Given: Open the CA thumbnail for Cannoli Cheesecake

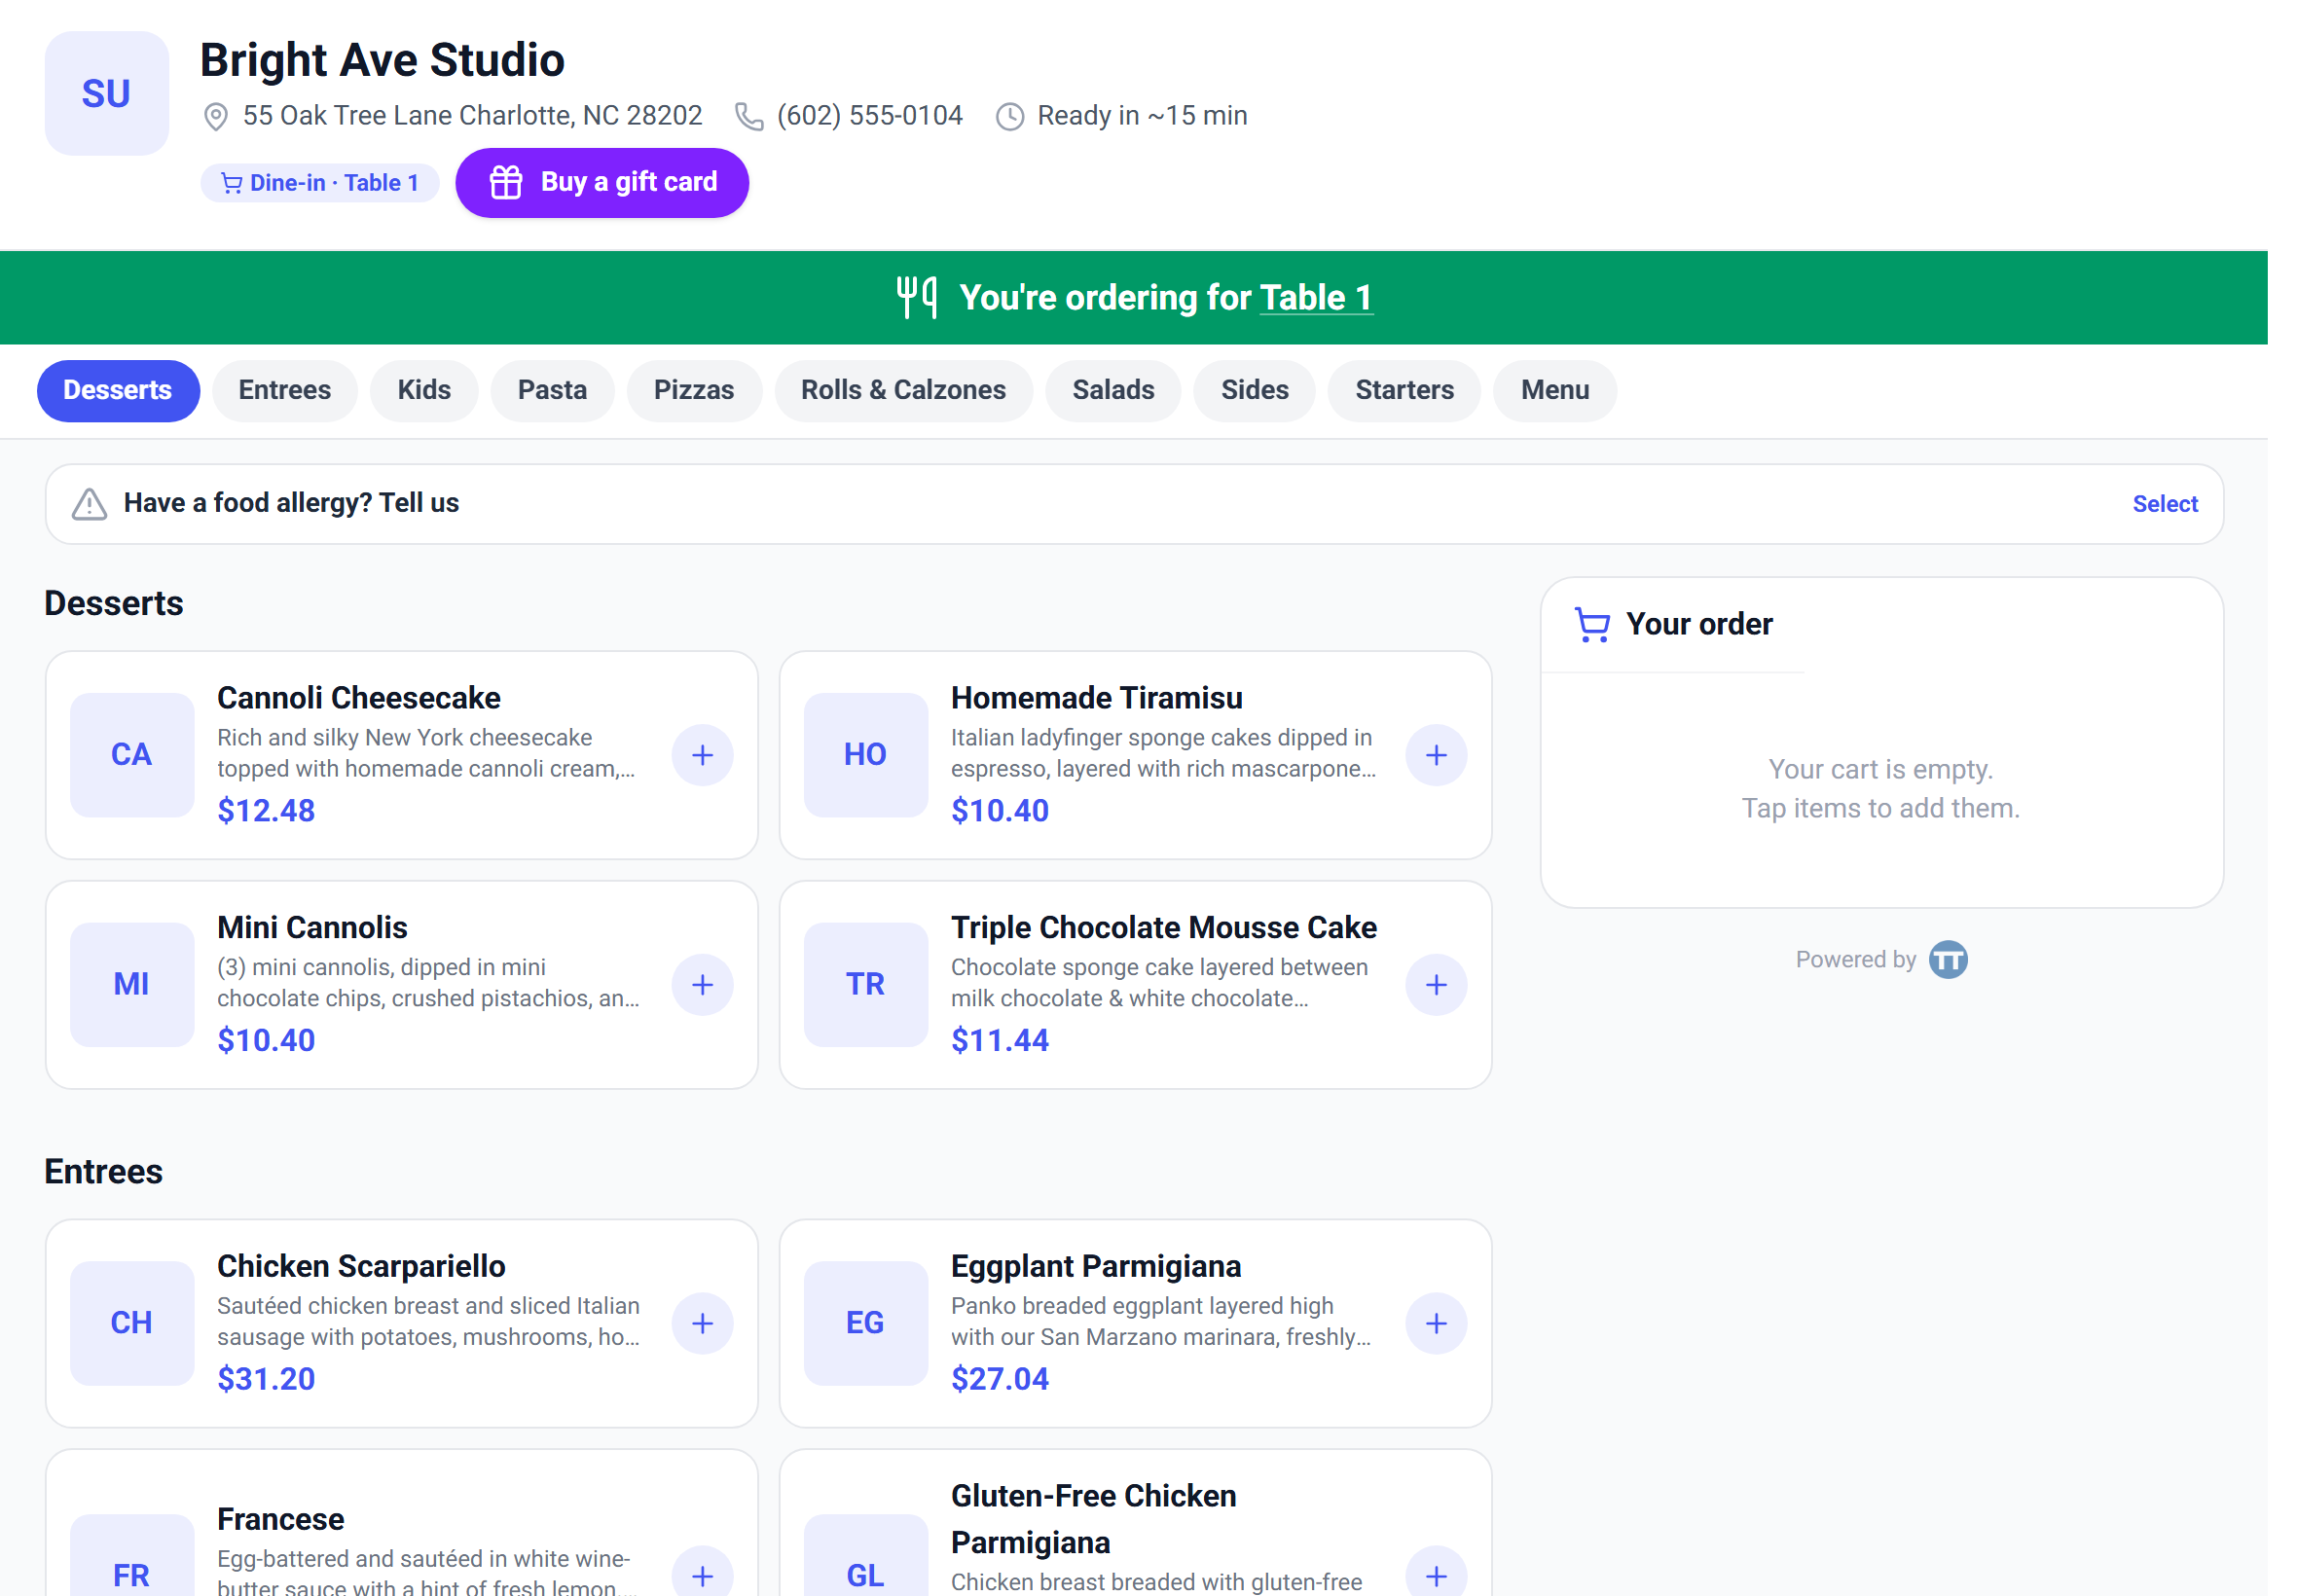Looking at the screenshot, I should point(132,755).
